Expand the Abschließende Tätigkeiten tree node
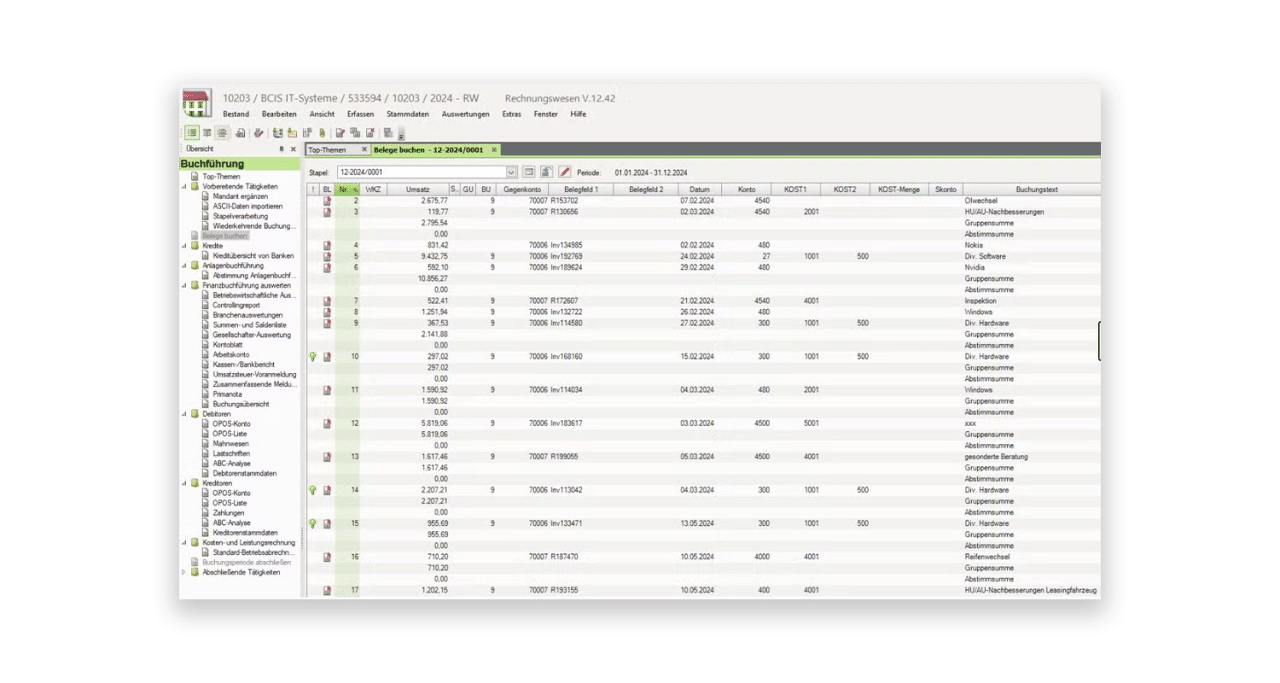1280x683 pixels. coord(184,573)
